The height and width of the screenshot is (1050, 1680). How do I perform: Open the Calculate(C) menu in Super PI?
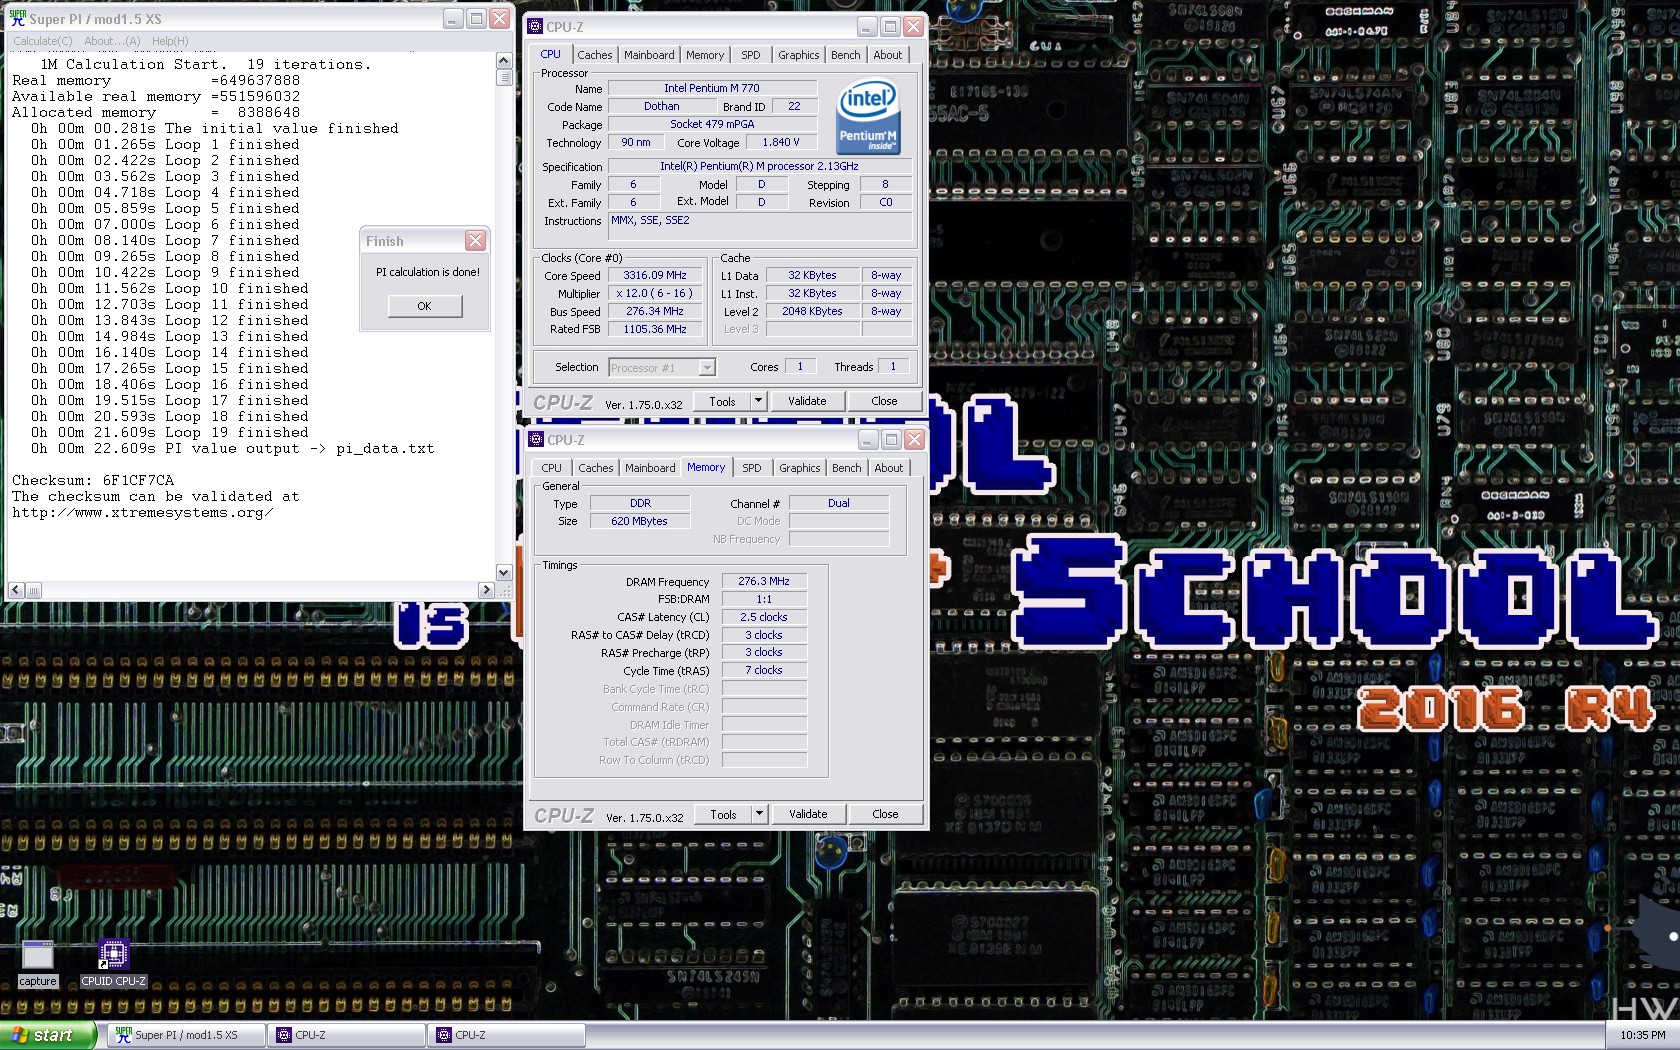coord(43,41)
